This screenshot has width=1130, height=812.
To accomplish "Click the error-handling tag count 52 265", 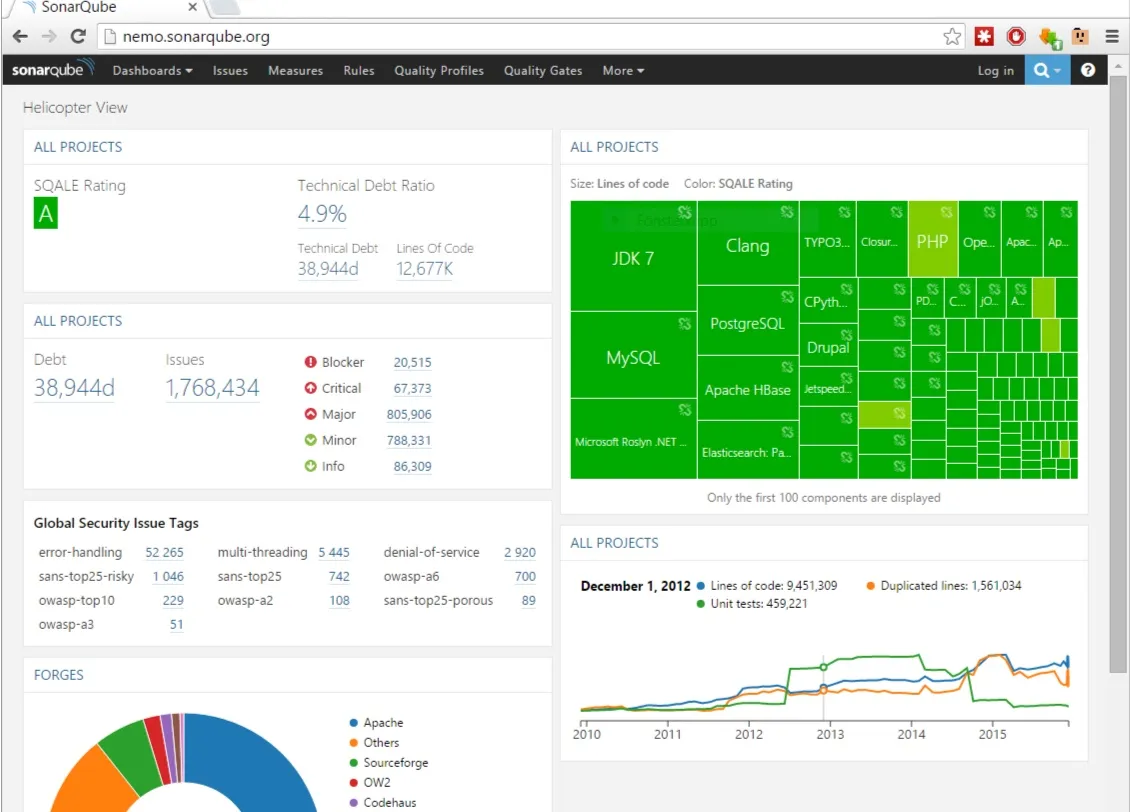I will click(x=164, y=552).
